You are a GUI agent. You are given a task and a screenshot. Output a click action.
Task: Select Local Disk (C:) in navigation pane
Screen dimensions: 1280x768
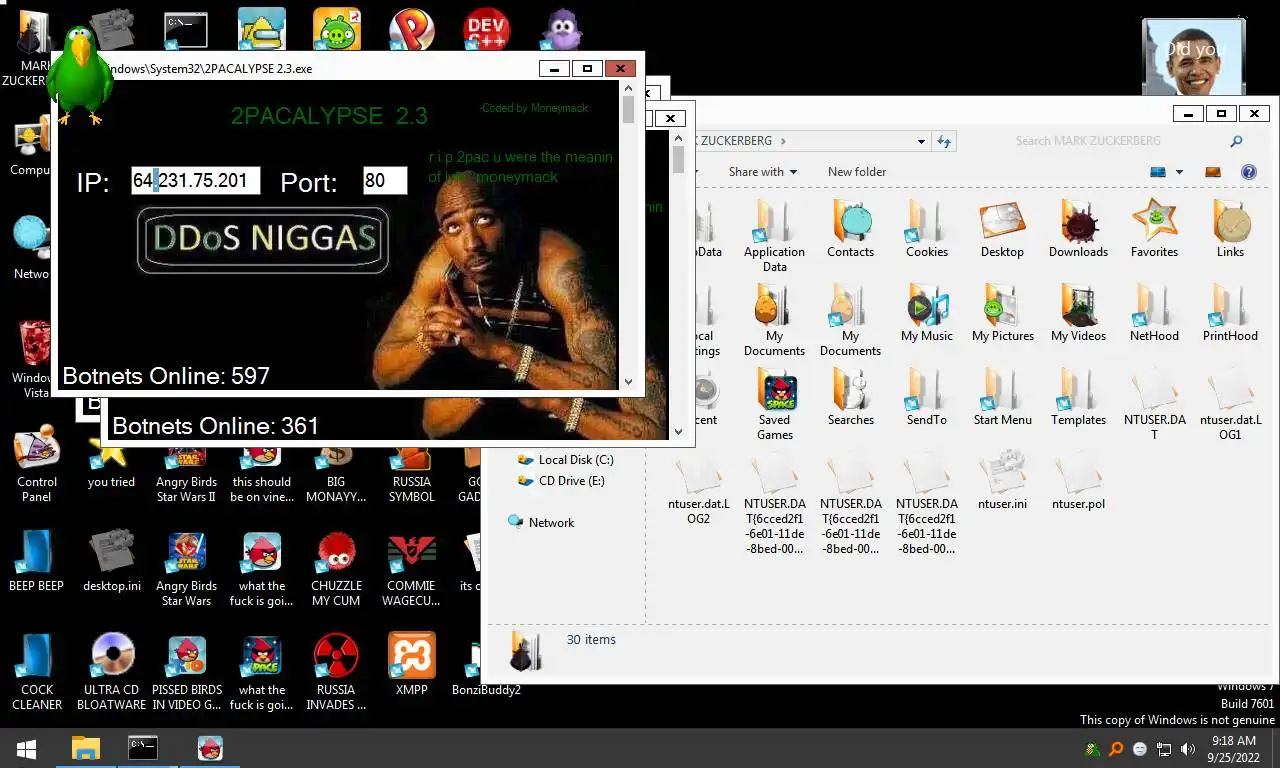[x=566, y=460]
